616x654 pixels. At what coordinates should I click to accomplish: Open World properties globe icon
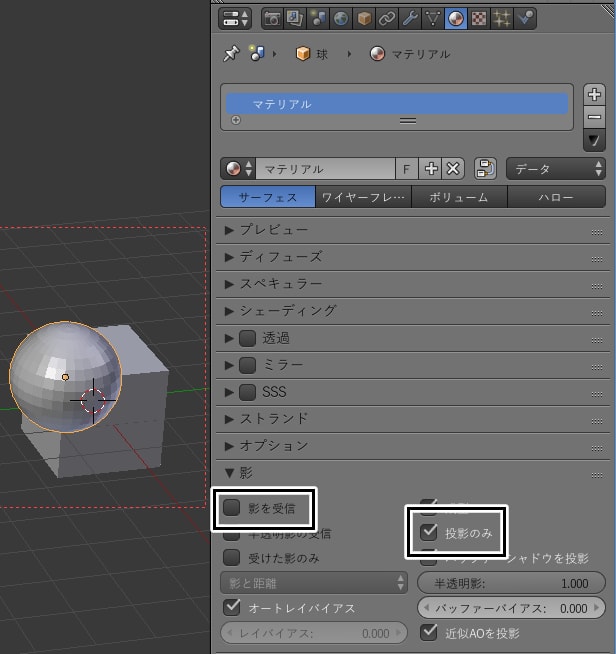tap(341, 18)
